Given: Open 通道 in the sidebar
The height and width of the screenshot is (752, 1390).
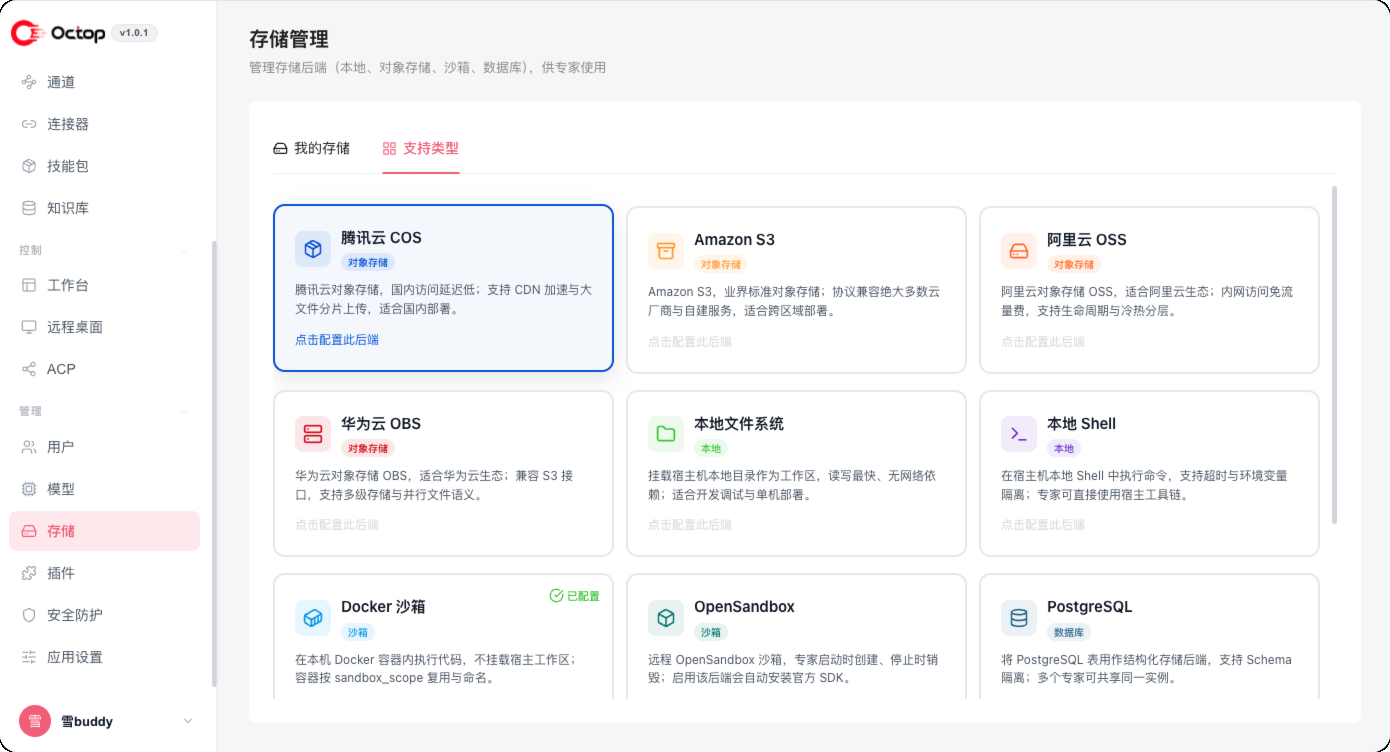Looking at the screenshot, I should (x=104, y=82).
